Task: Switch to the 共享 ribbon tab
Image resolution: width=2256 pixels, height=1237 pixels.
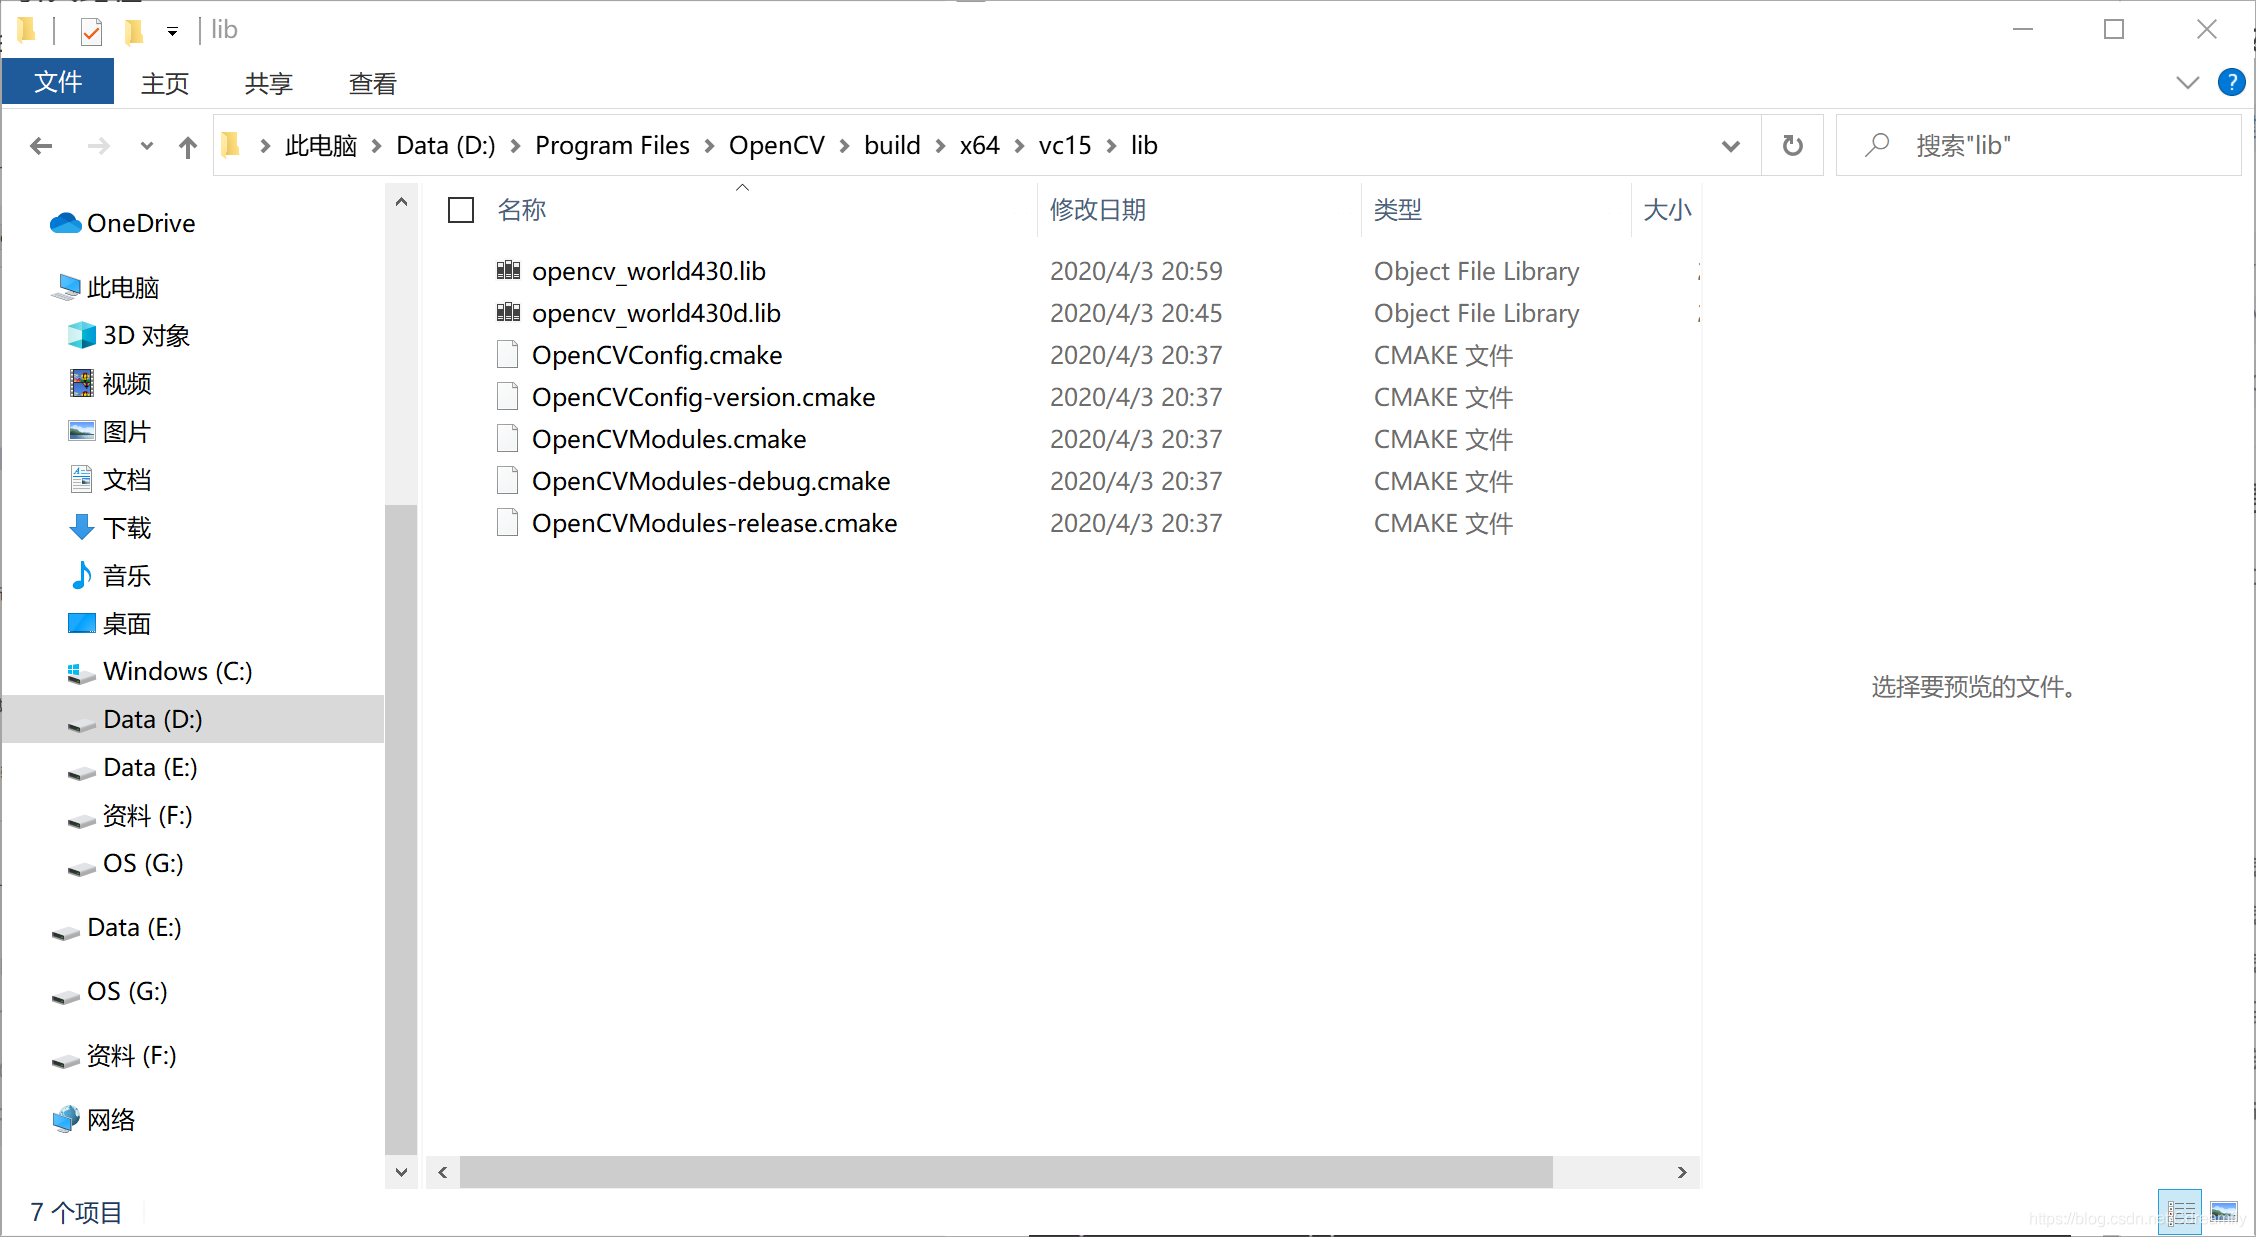Action: point(269,83)
